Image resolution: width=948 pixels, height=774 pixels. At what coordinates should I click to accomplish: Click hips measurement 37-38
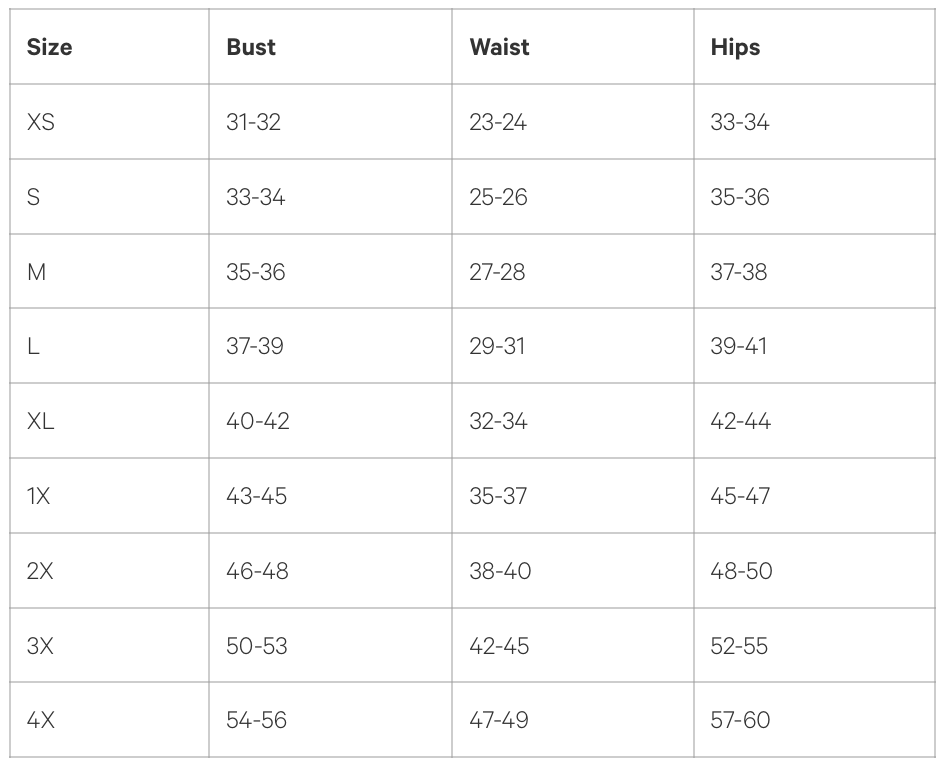tap(739, 272)
